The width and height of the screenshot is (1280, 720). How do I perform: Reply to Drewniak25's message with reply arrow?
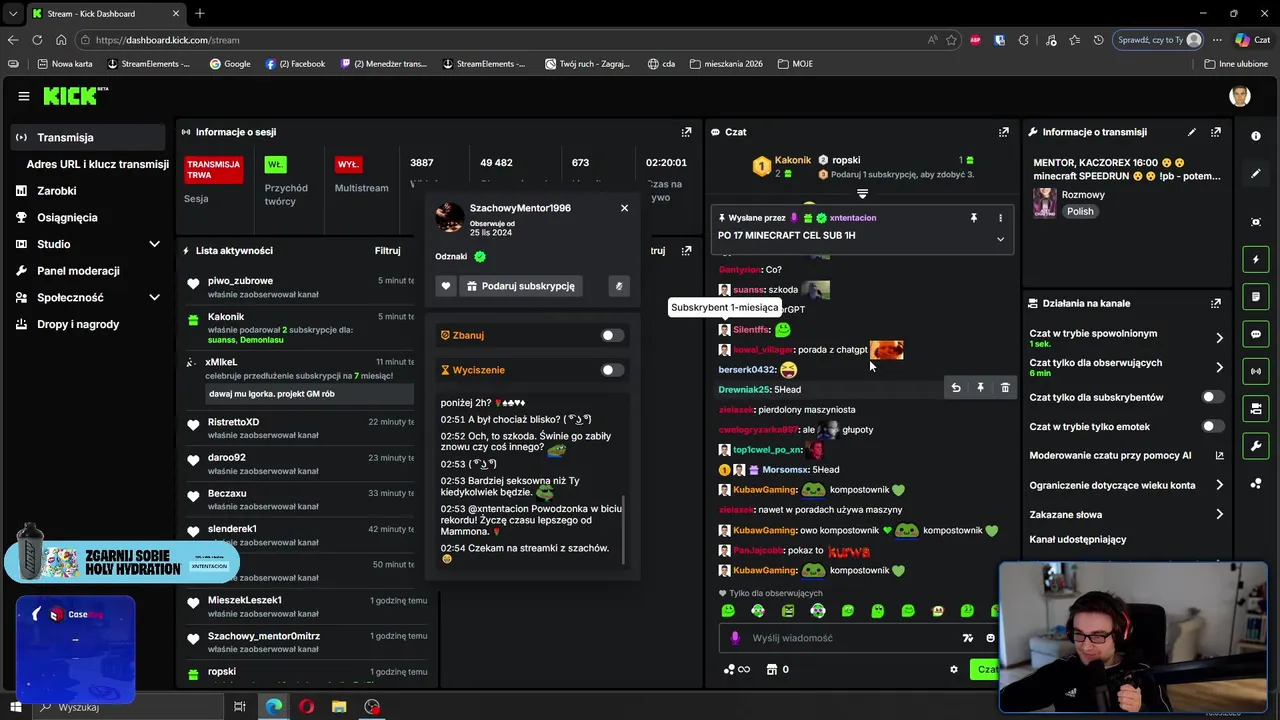(956, 388)
